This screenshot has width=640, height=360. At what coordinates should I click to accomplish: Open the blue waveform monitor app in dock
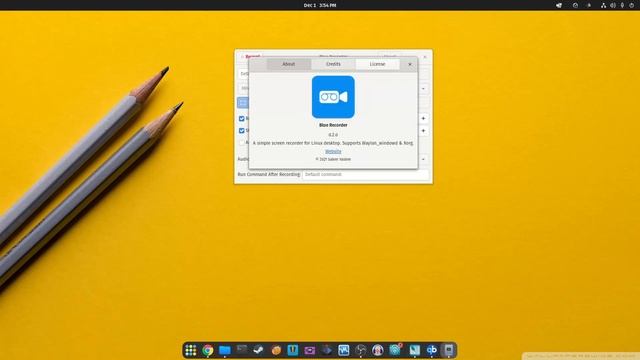click(344, 350)
